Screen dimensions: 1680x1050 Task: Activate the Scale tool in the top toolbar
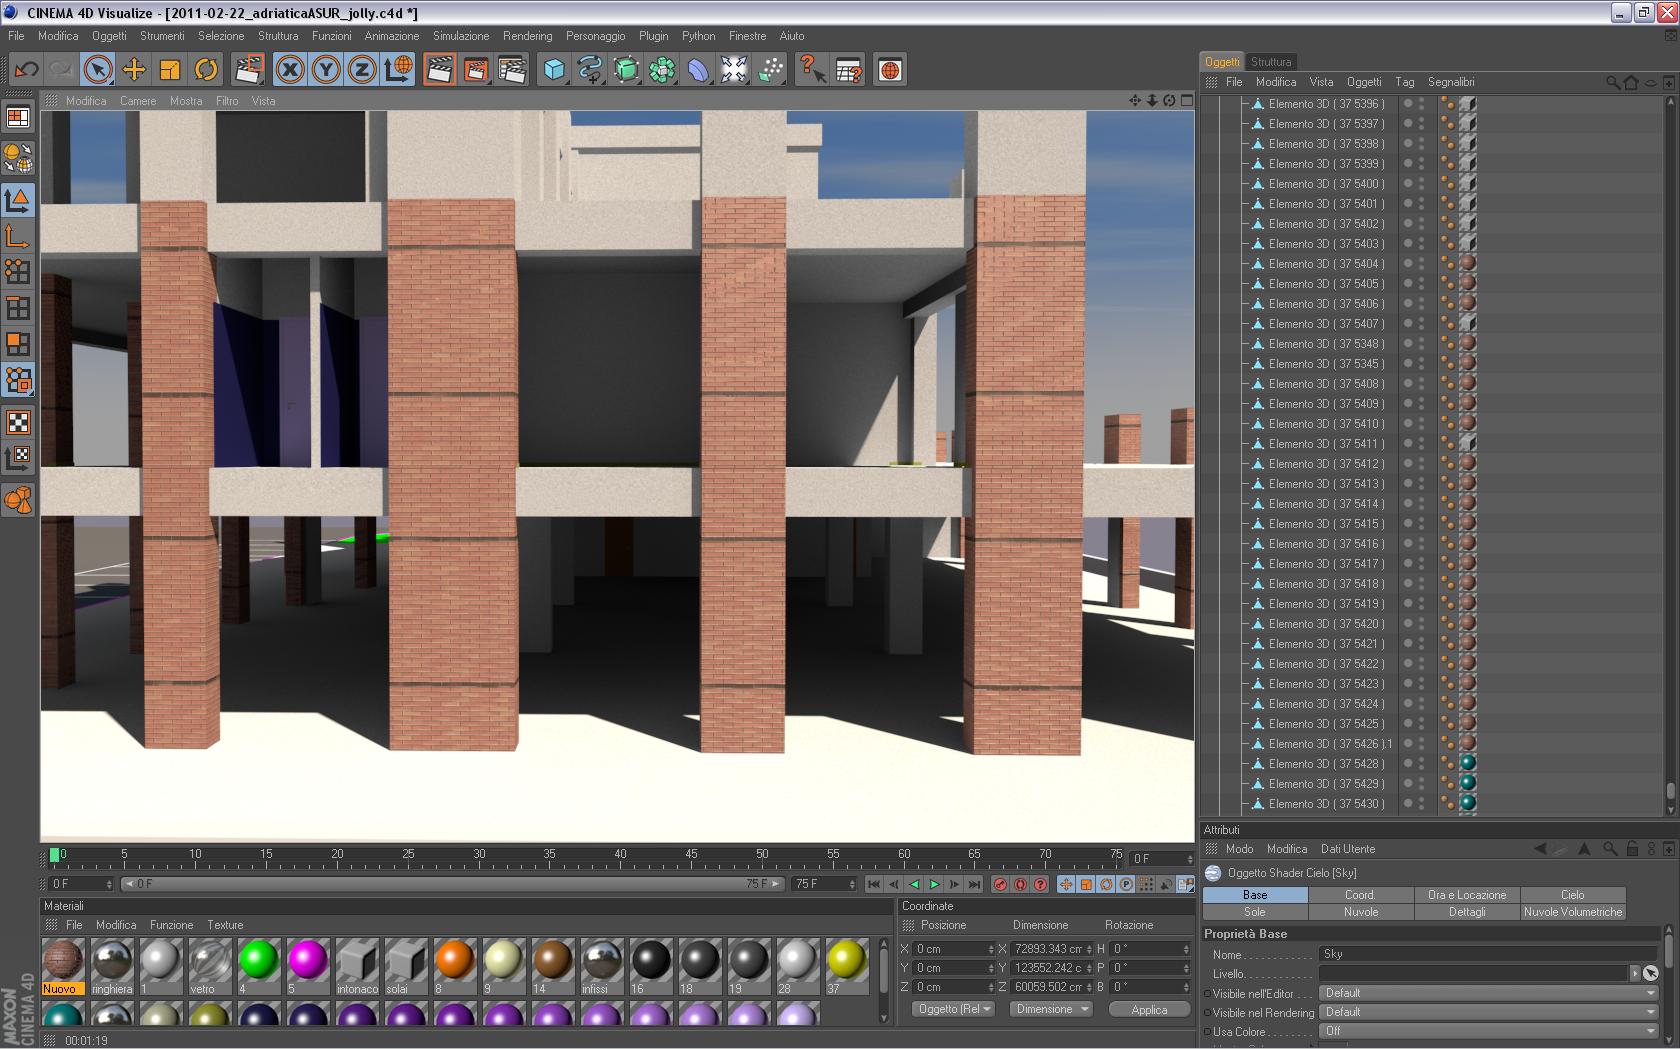click(x=170, y=70)
